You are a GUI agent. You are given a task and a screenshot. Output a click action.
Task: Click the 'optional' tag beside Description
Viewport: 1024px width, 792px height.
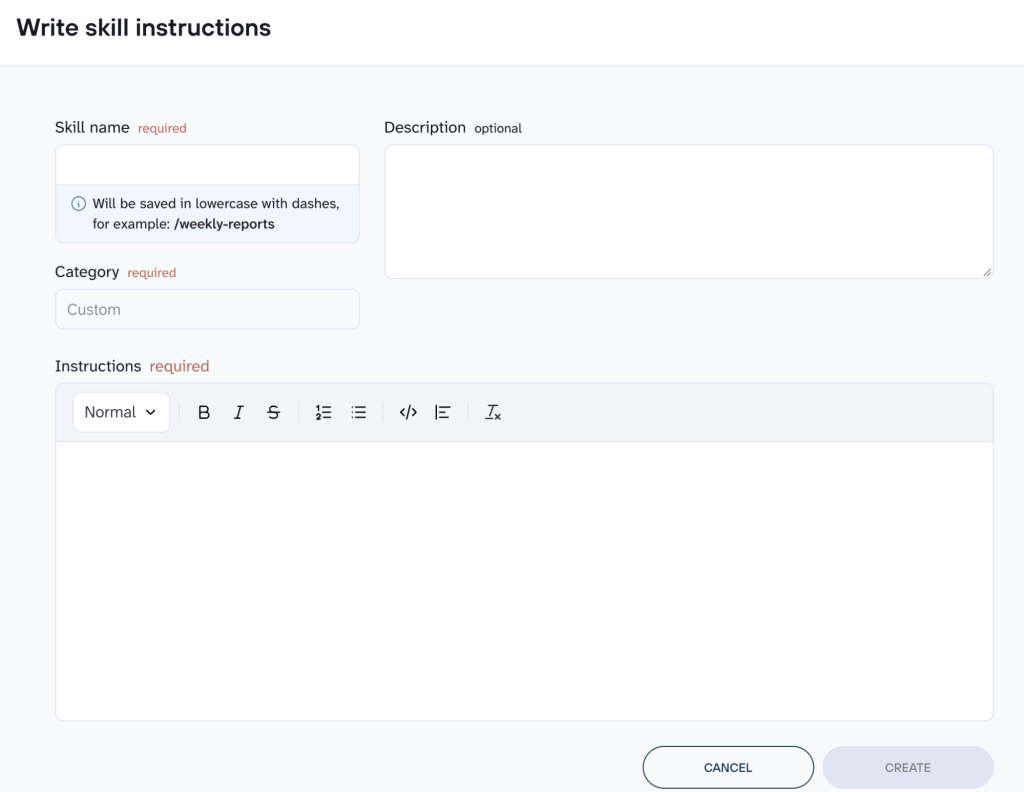[x=498, y=129]
